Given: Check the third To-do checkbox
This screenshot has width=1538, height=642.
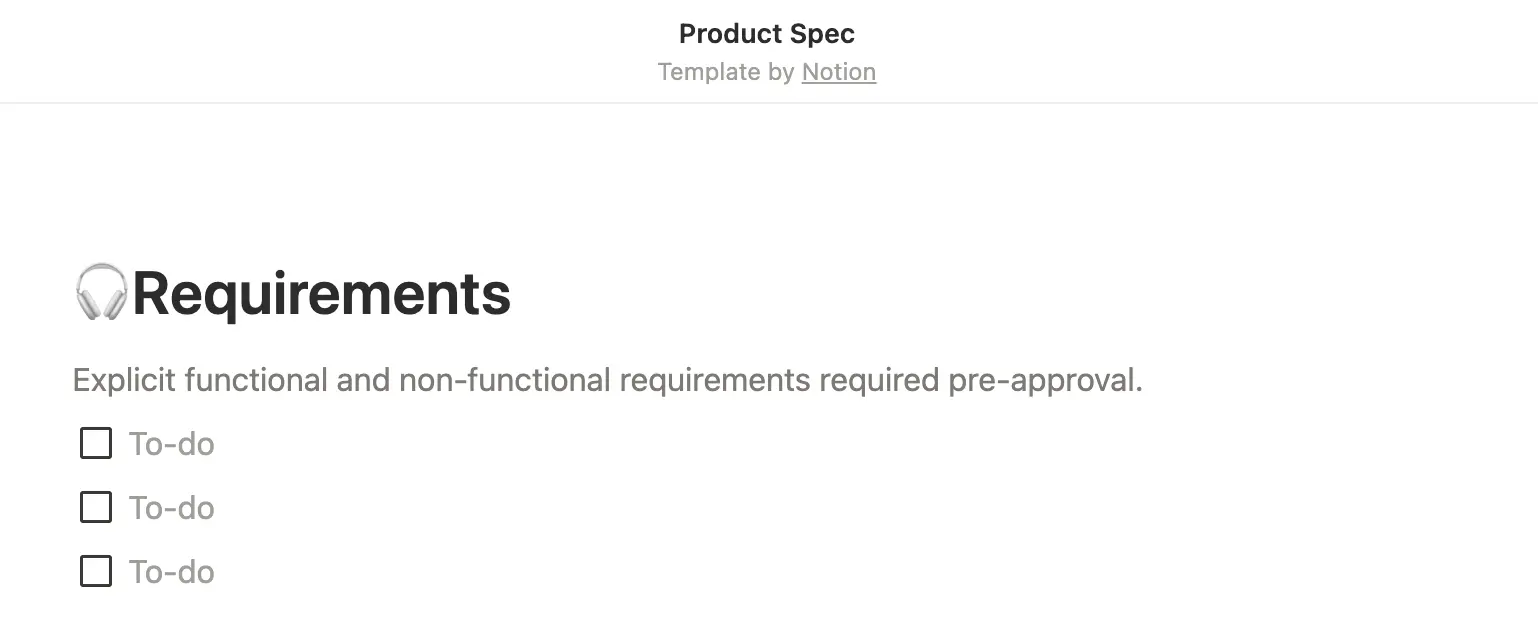Looking at the screenshot, I should [x=95, y=571].
